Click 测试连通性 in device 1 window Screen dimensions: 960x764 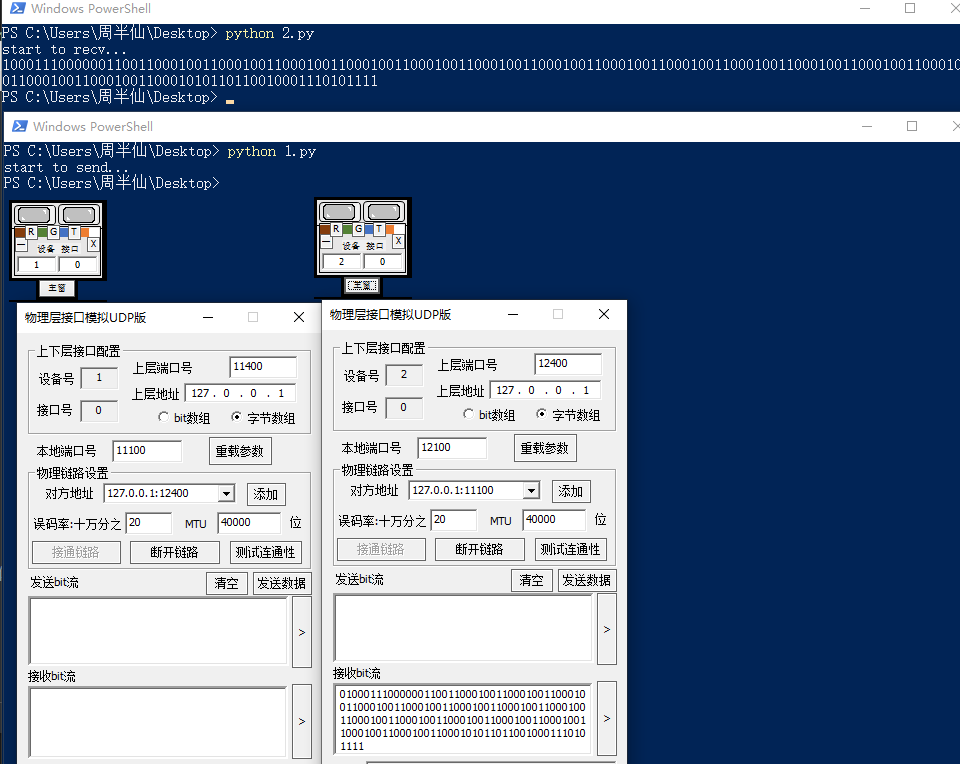(266, 552)
